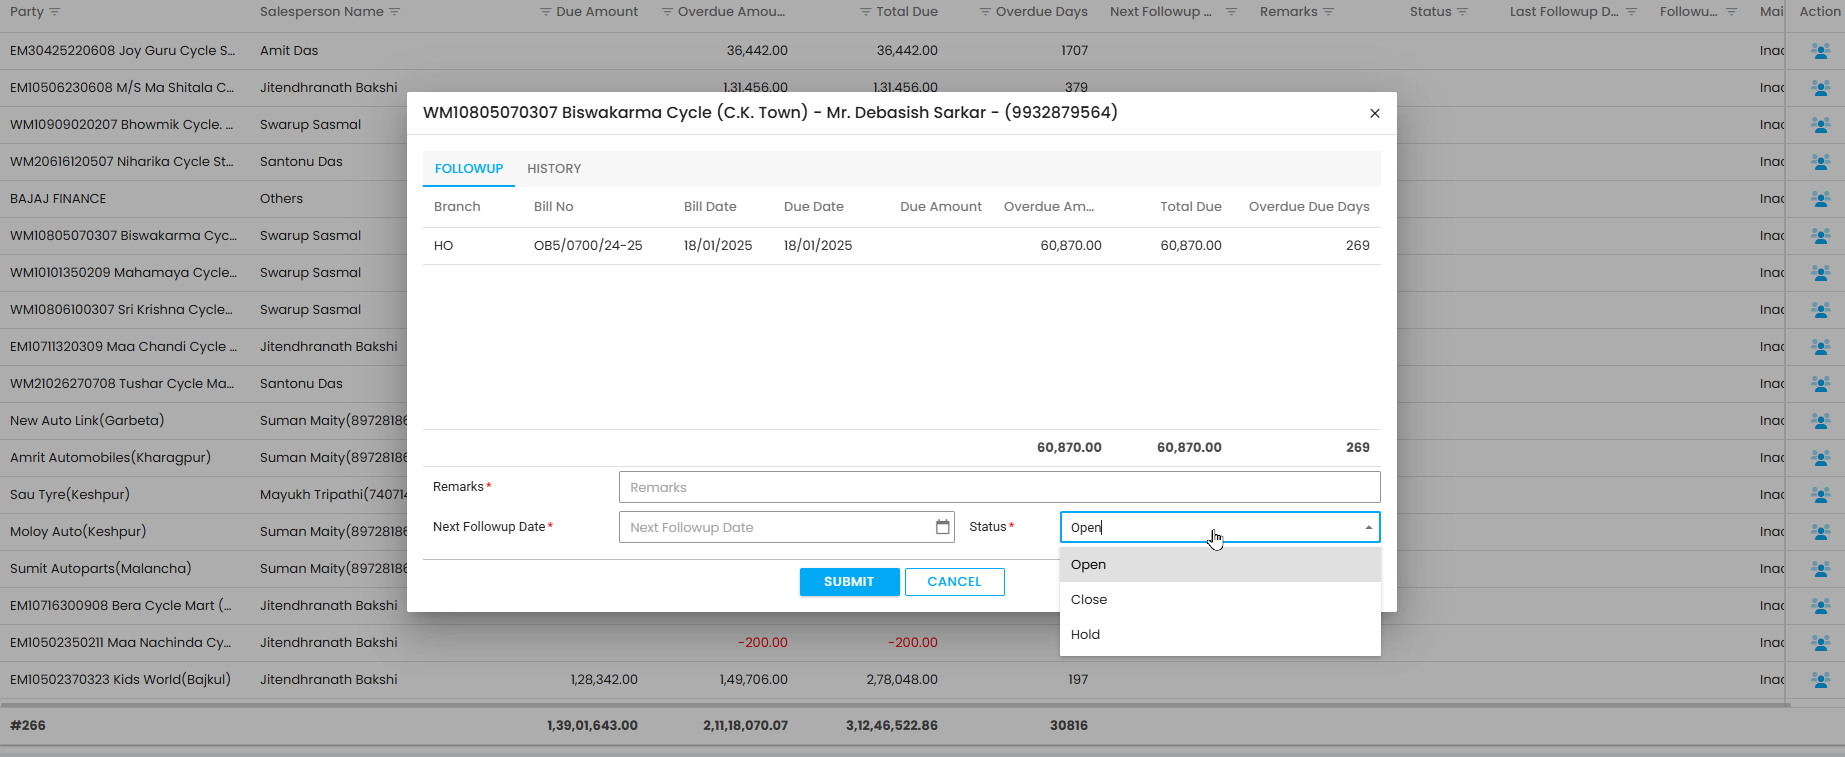
Task: Filter the Salesperson Name column
Action: 395,12
